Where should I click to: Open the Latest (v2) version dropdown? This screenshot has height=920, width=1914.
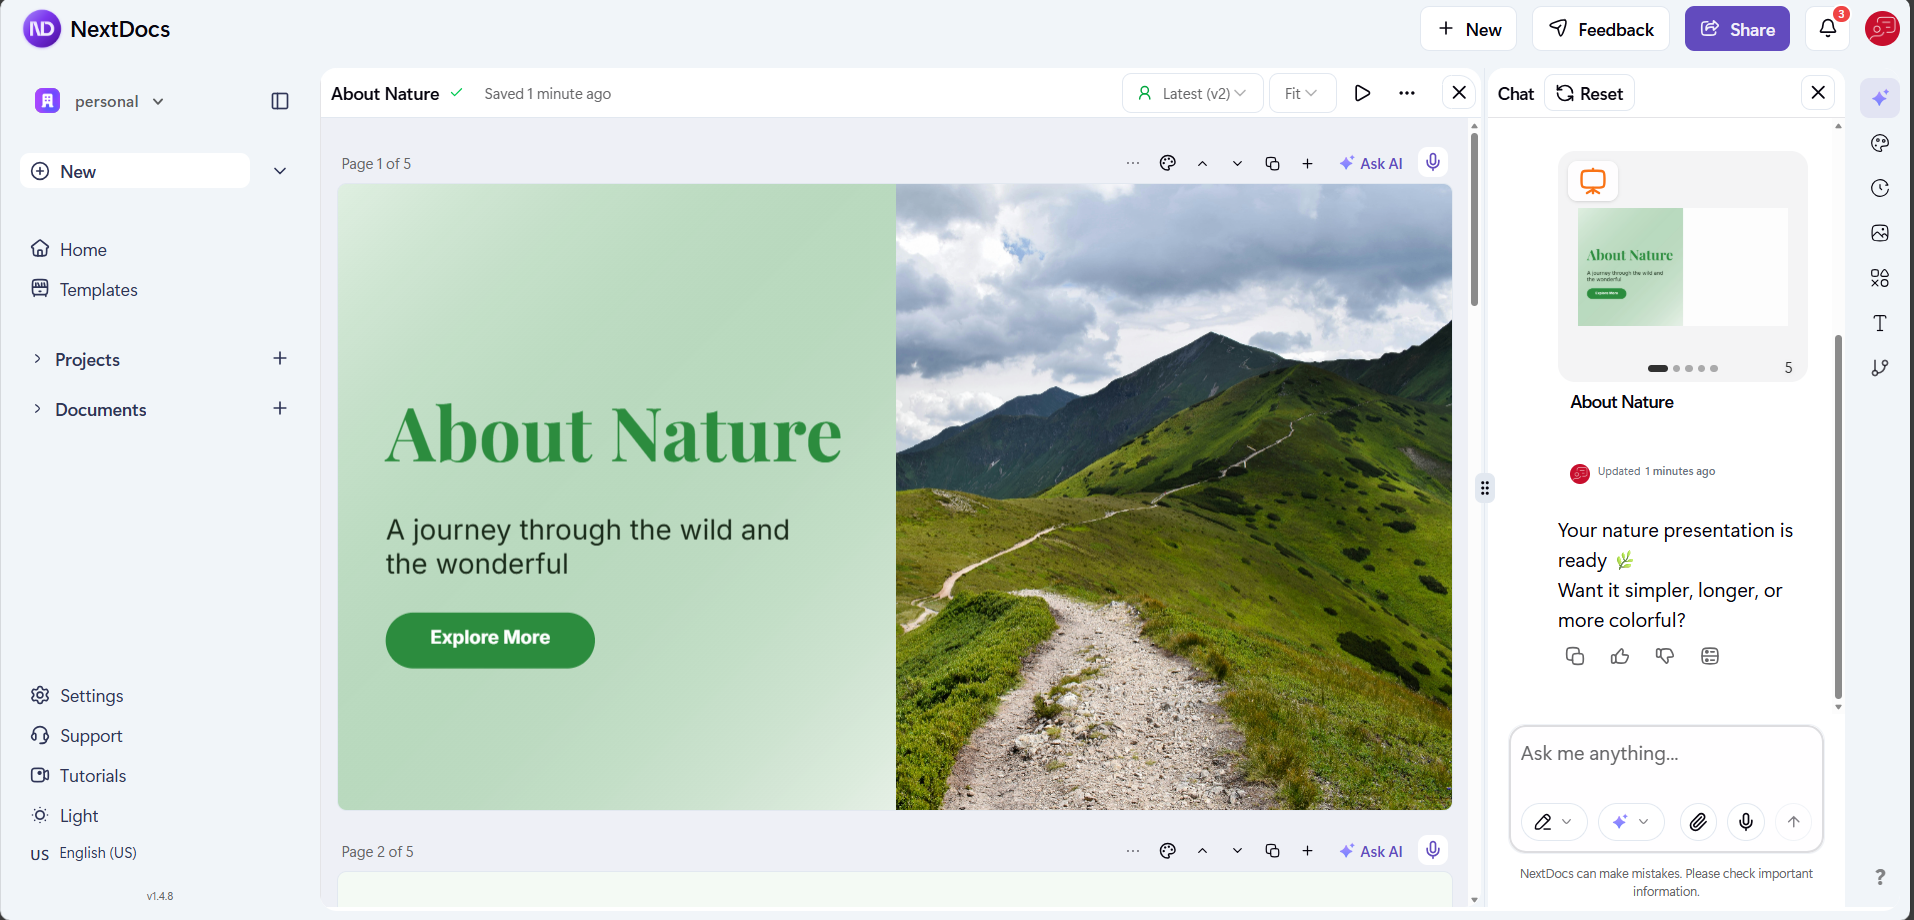pyautogui.click(x=1192, y=93)
